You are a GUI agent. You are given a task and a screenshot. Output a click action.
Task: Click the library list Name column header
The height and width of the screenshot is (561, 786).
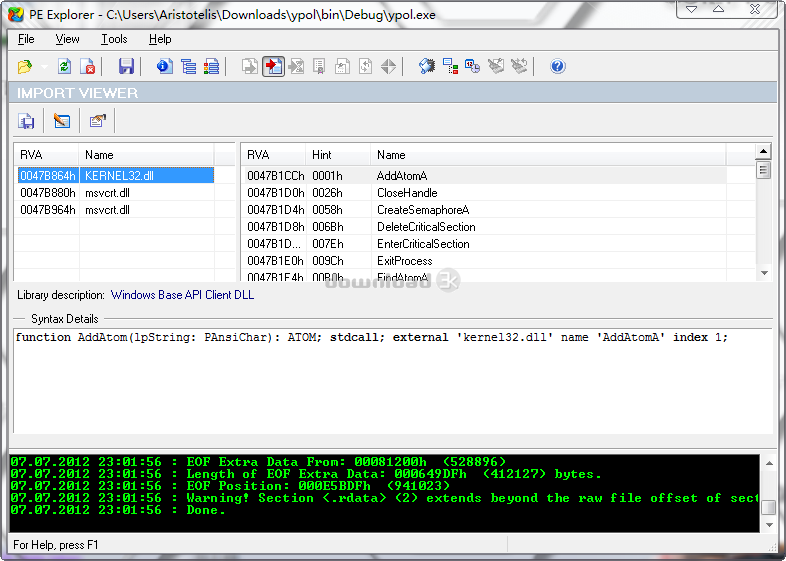(x=146, y=155)
